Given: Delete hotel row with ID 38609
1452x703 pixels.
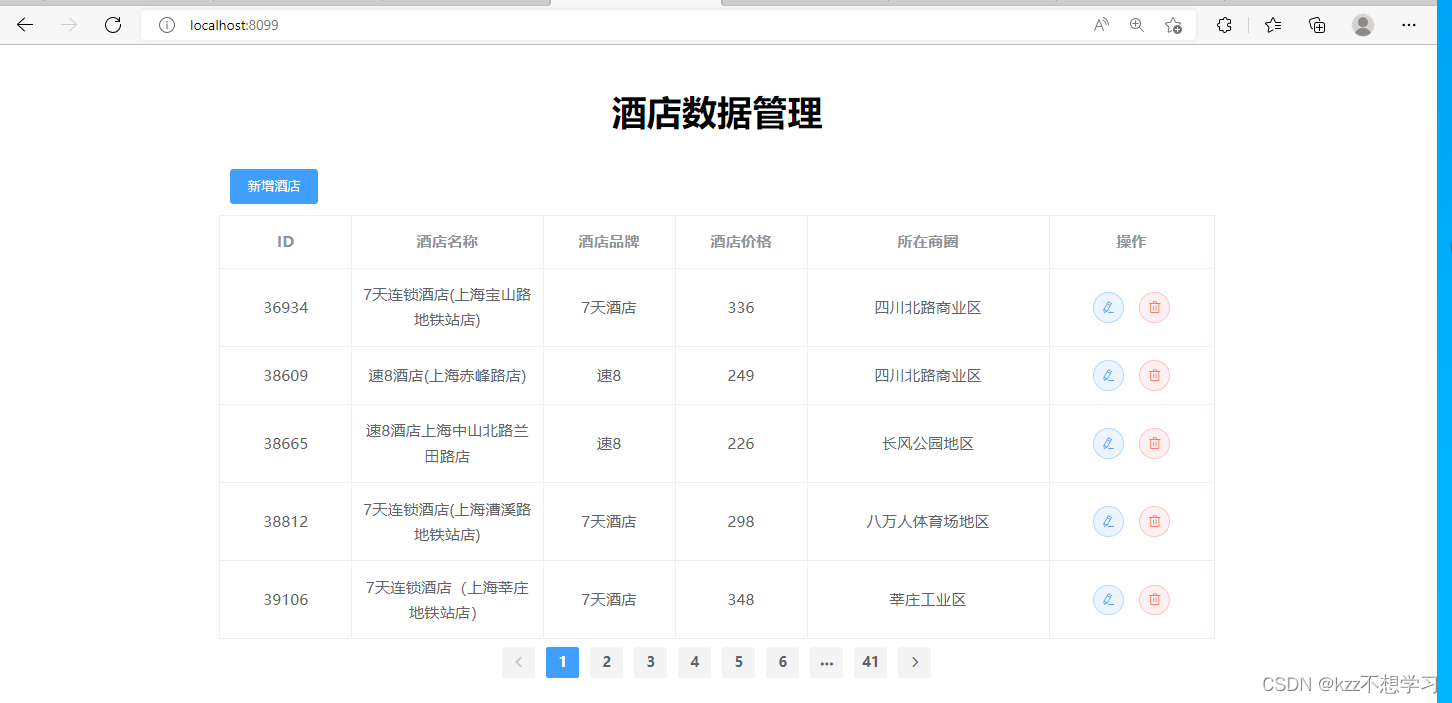Looking at the screenshot, I should pyautogui.click(x=1154, y=376).
